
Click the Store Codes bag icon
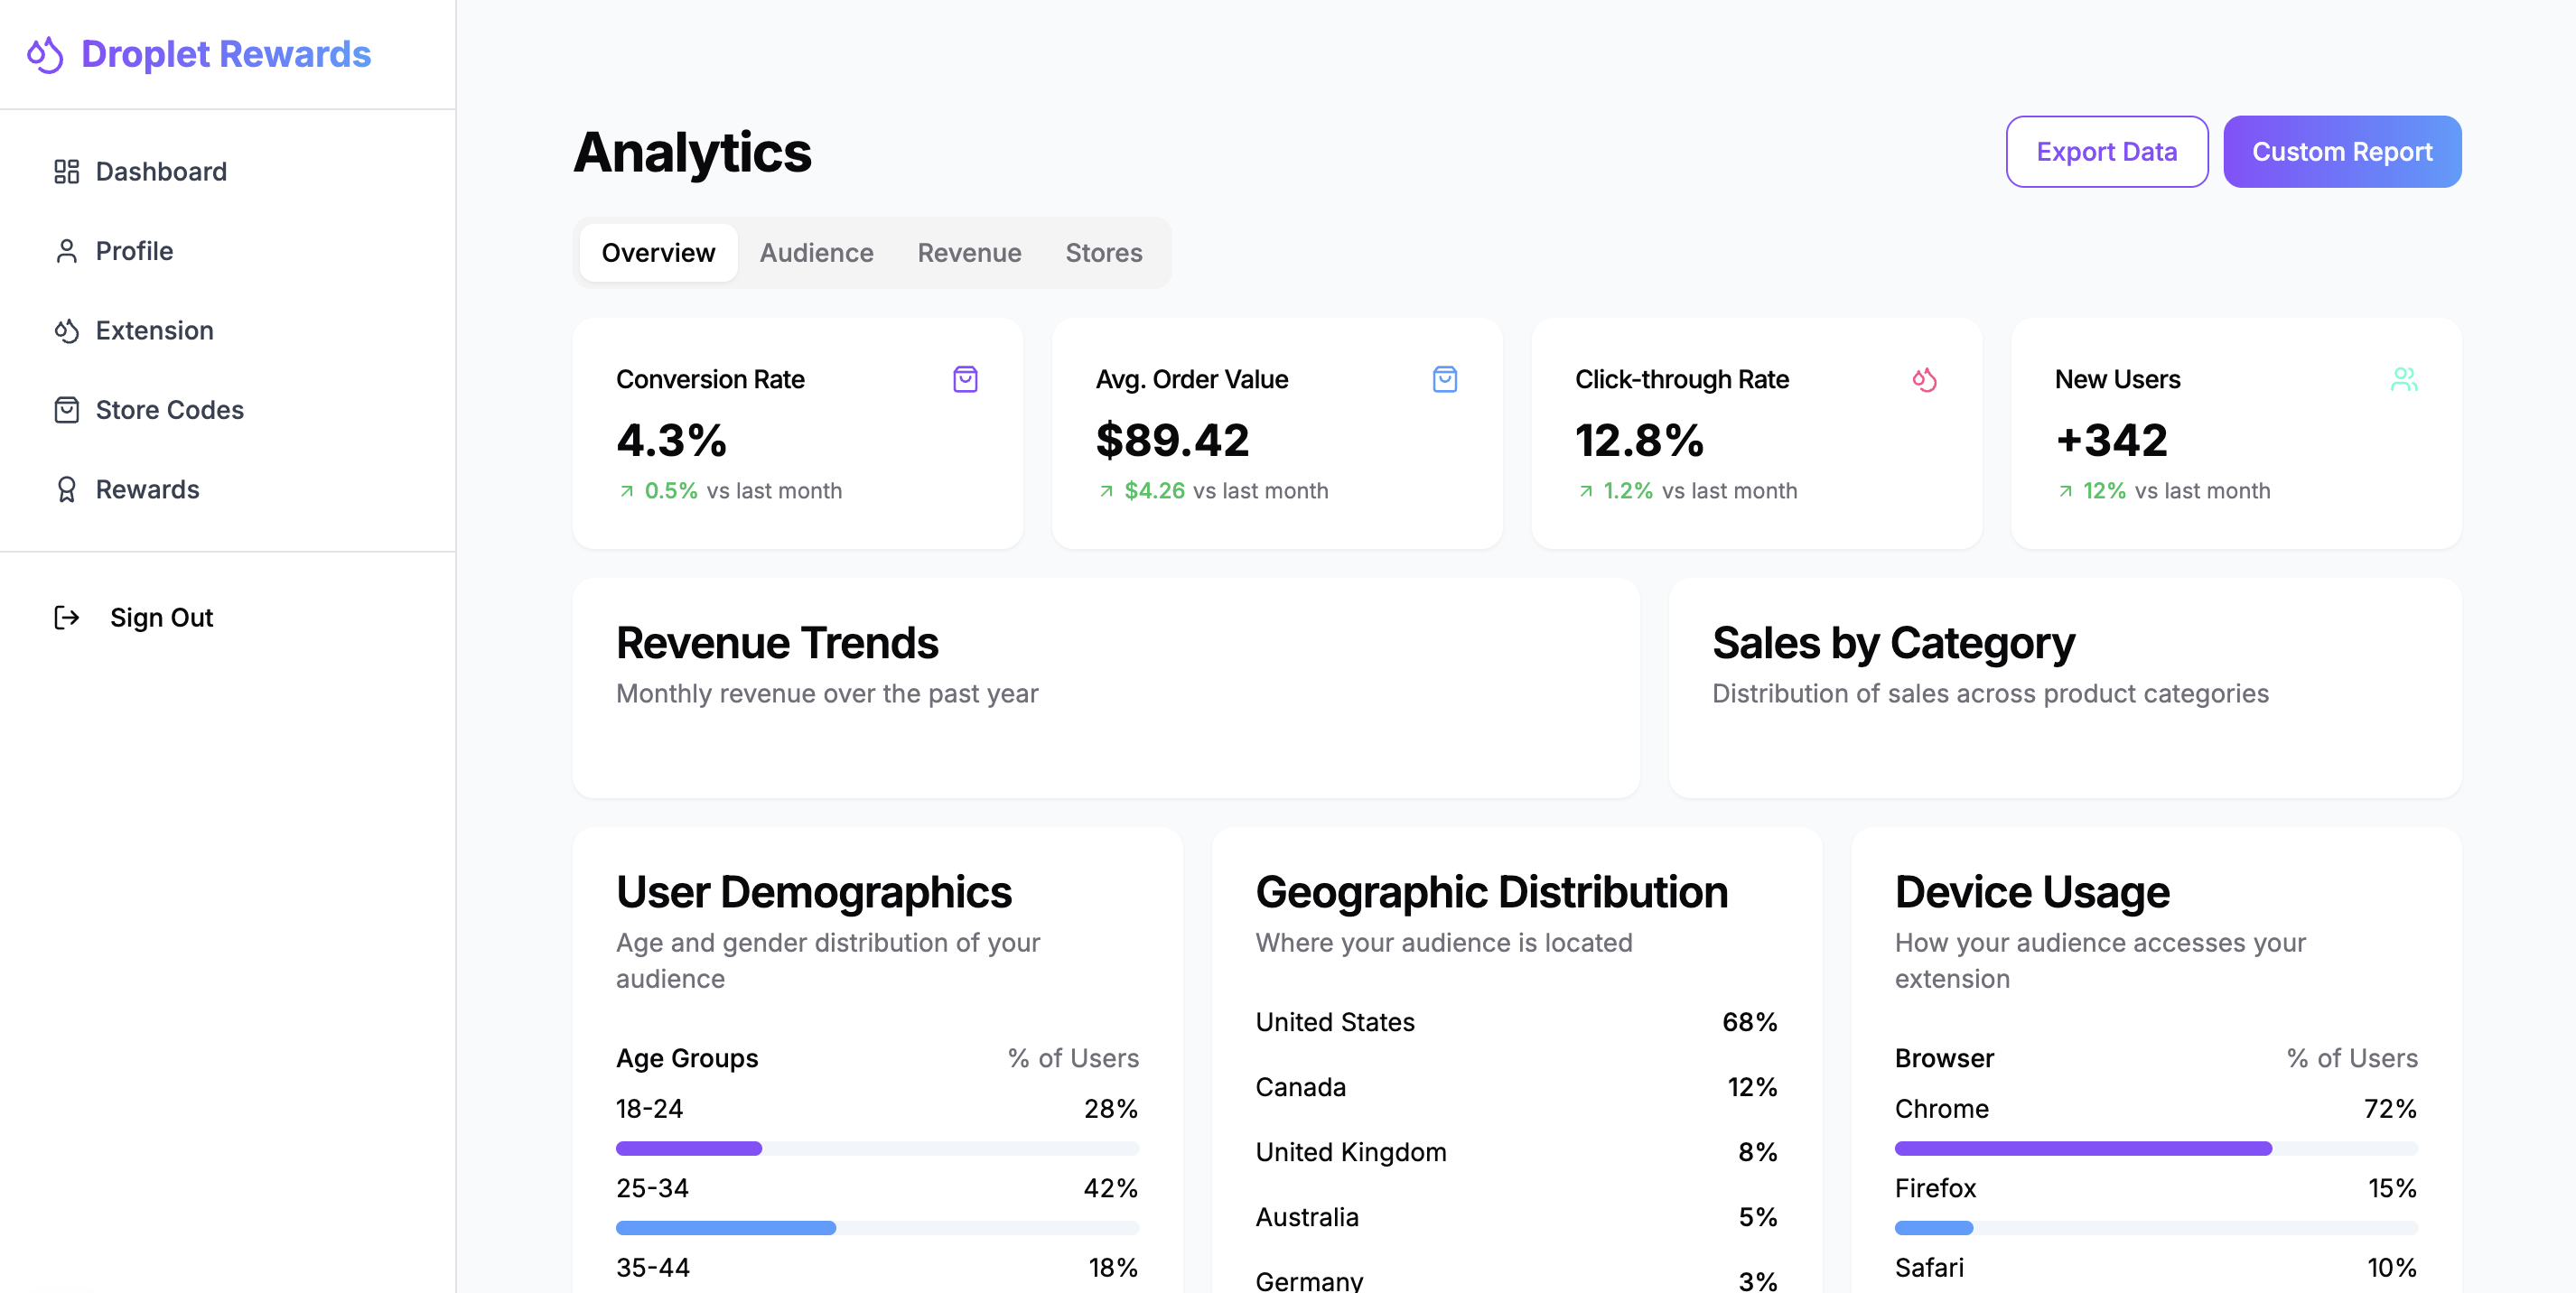click(66, 410)
